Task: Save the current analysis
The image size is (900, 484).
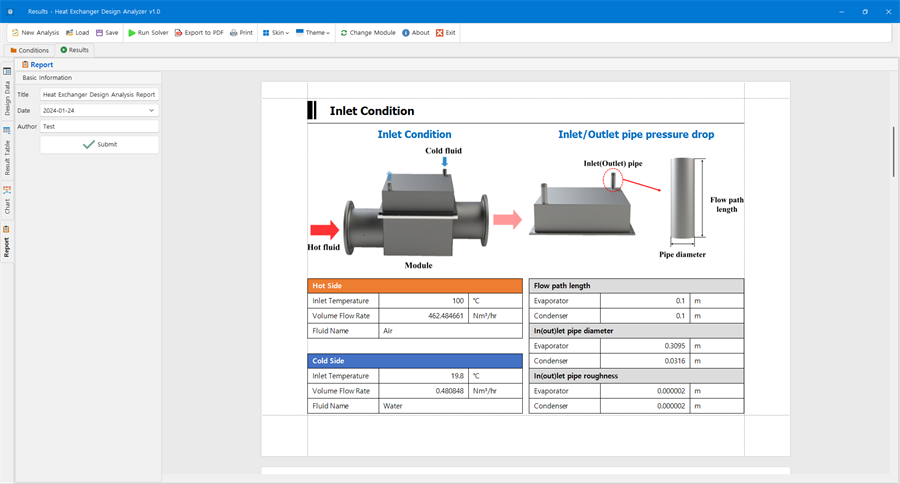Action: (107, 33)
